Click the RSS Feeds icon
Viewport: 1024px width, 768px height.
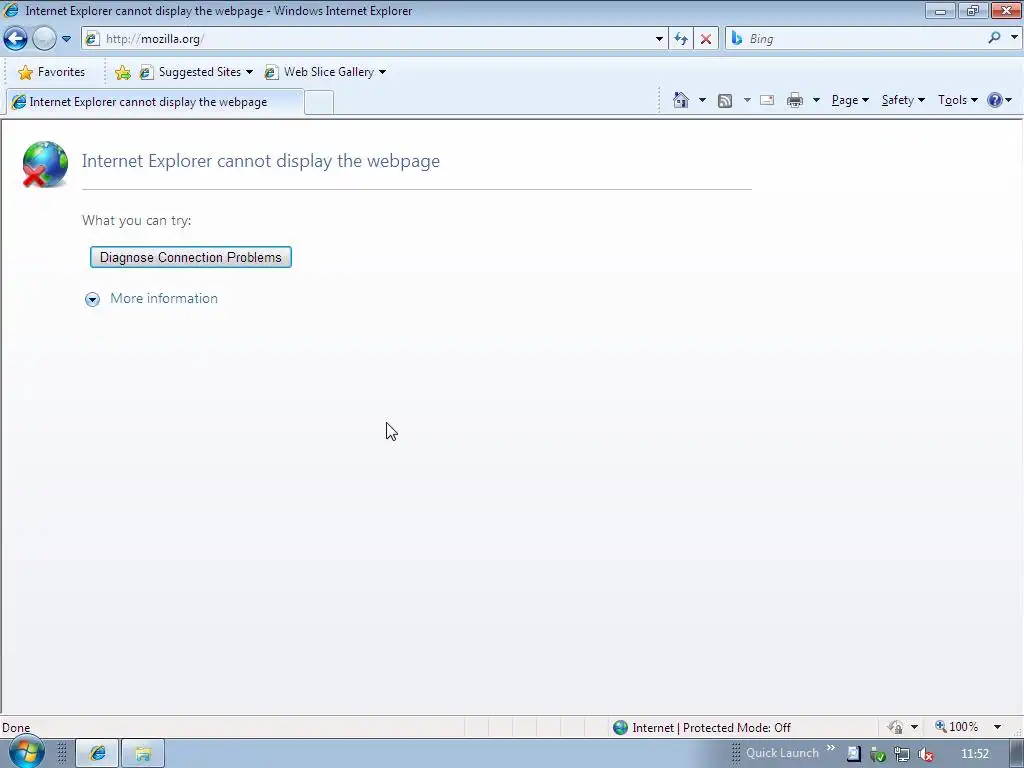[724, 101]
